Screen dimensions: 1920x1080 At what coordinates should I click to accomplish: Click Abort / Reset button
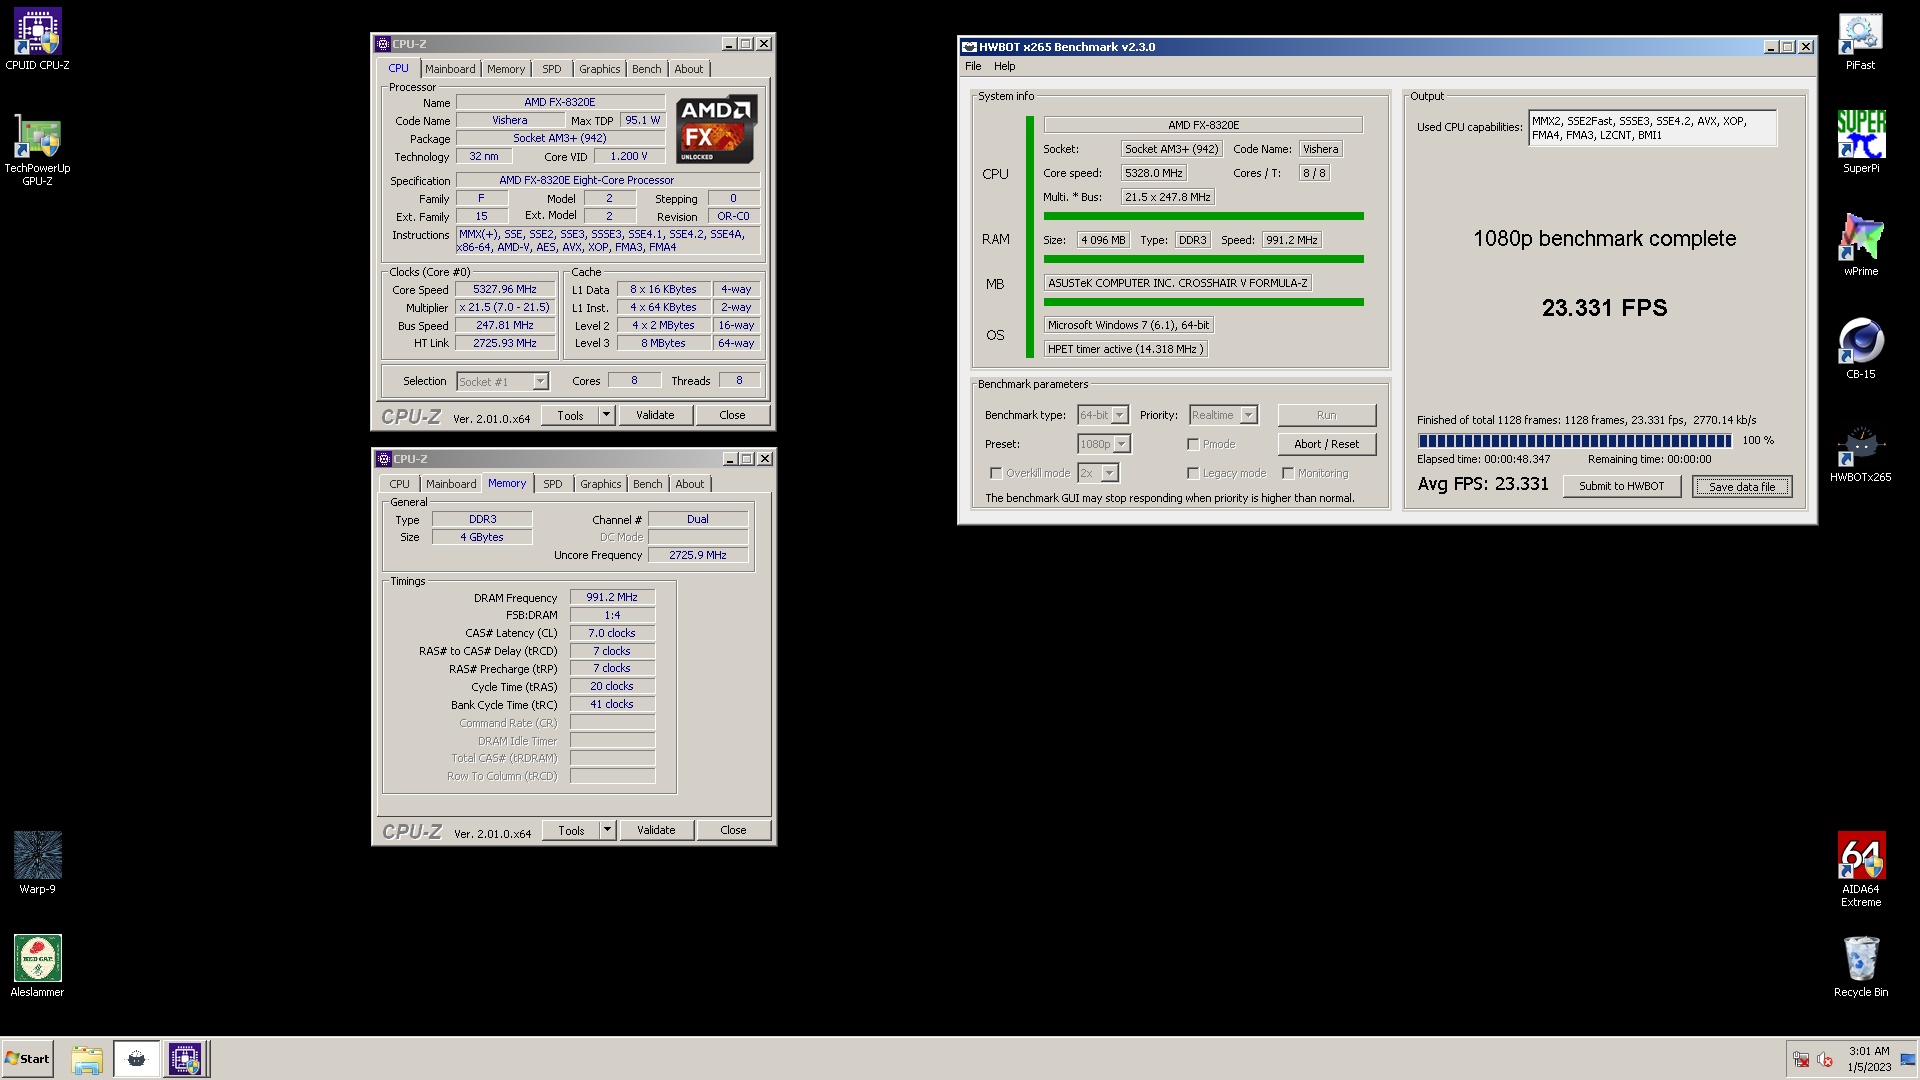pyautogui.click(x=1326, y=444)
